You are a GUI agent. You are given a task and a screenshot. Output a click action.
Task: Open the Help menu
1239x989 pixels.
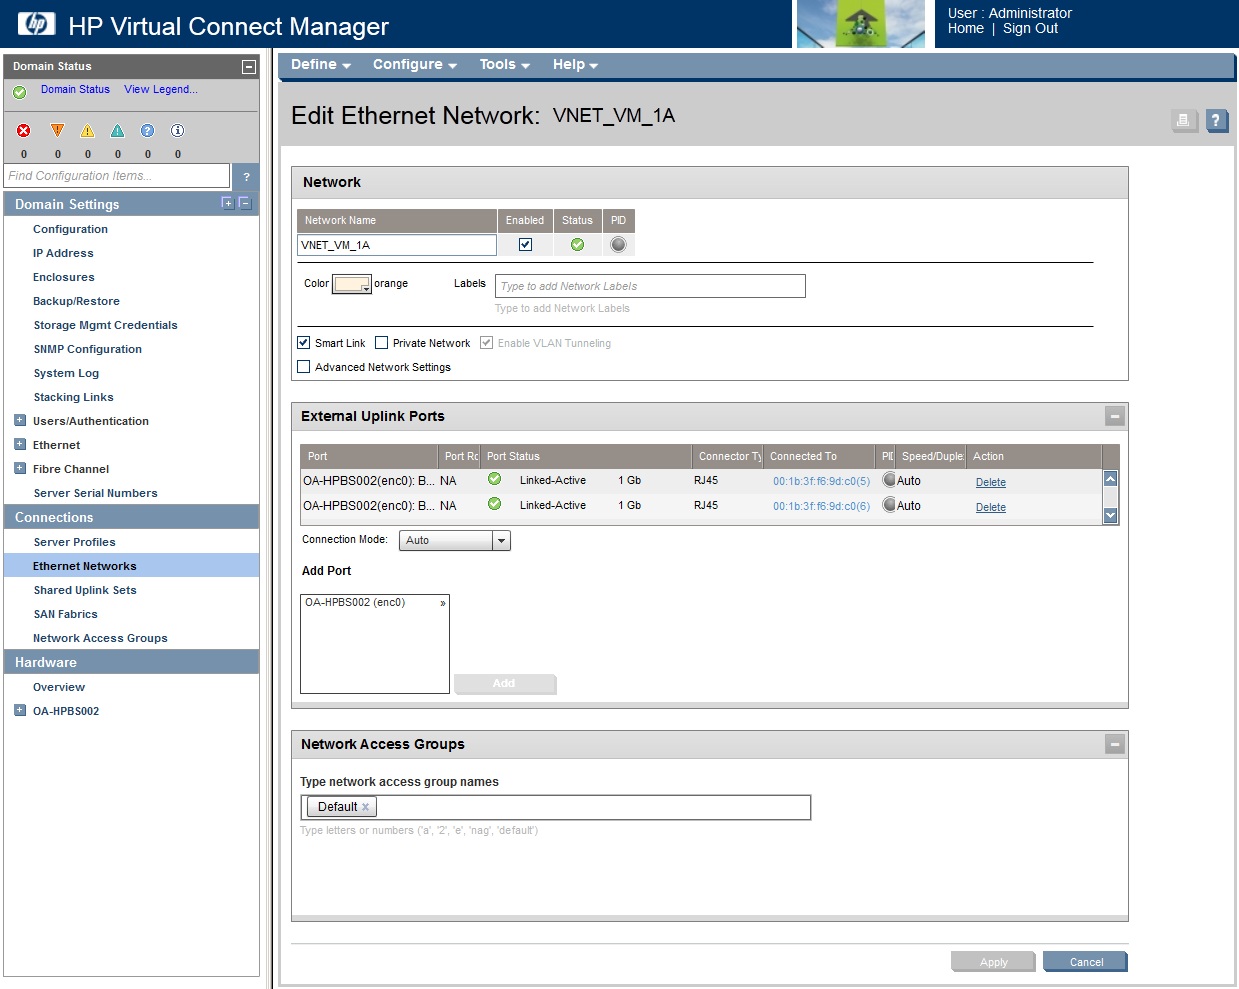tap(576, 65)
